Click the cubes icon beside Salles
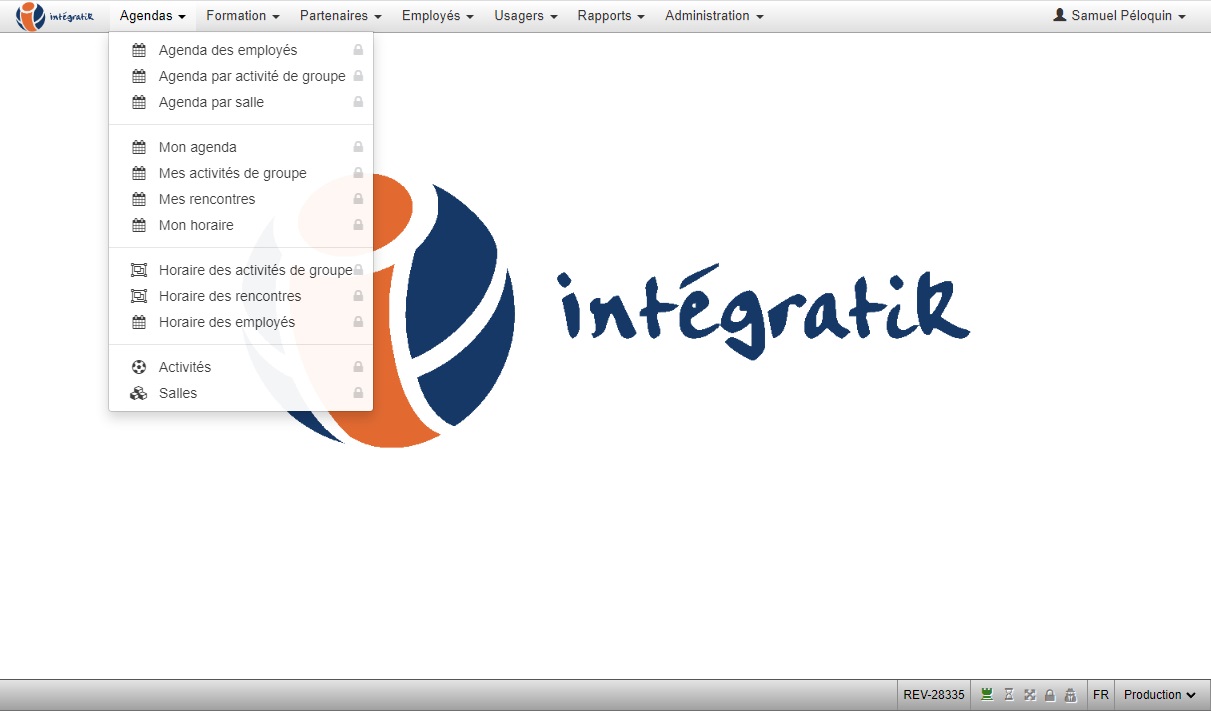 pos(139,393)
